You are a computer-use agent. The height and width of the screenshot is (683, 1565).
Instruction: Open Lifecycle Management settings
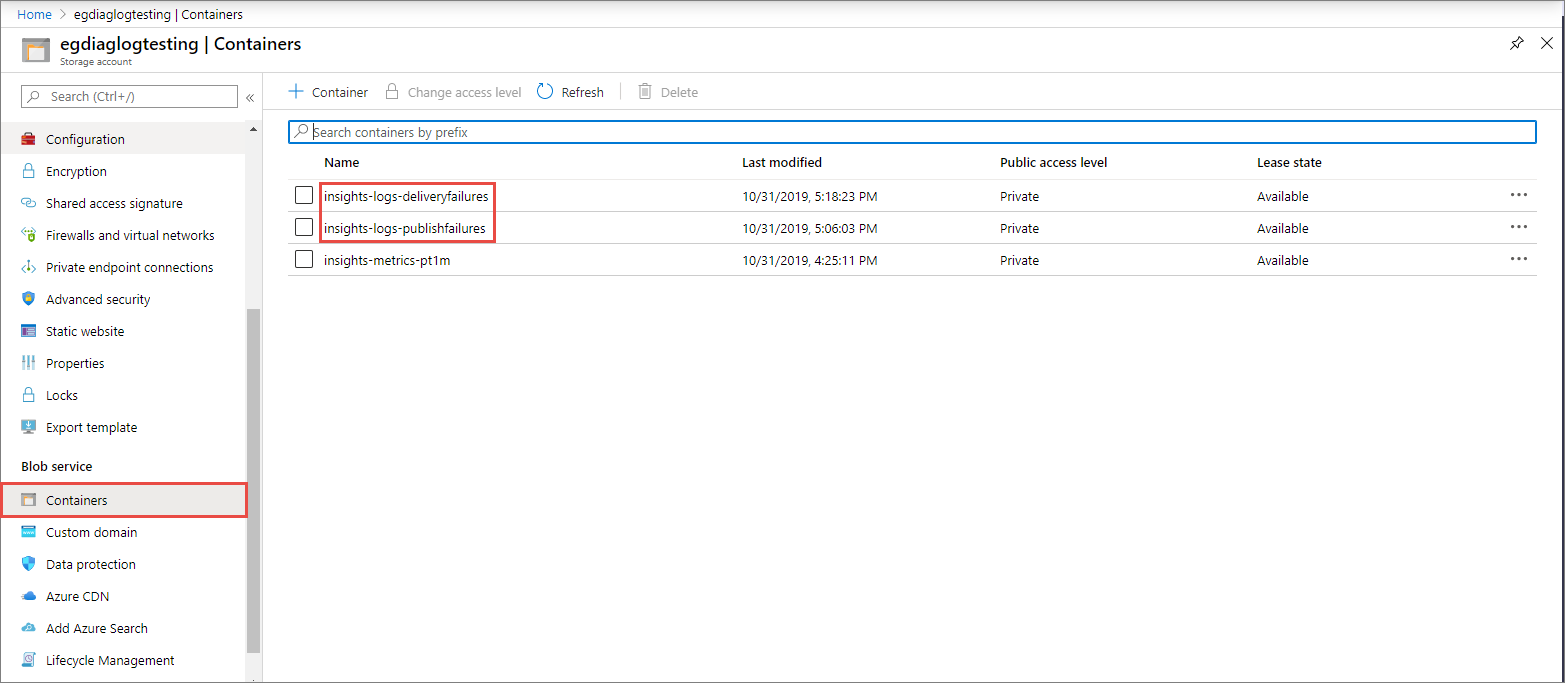(110, 660)
